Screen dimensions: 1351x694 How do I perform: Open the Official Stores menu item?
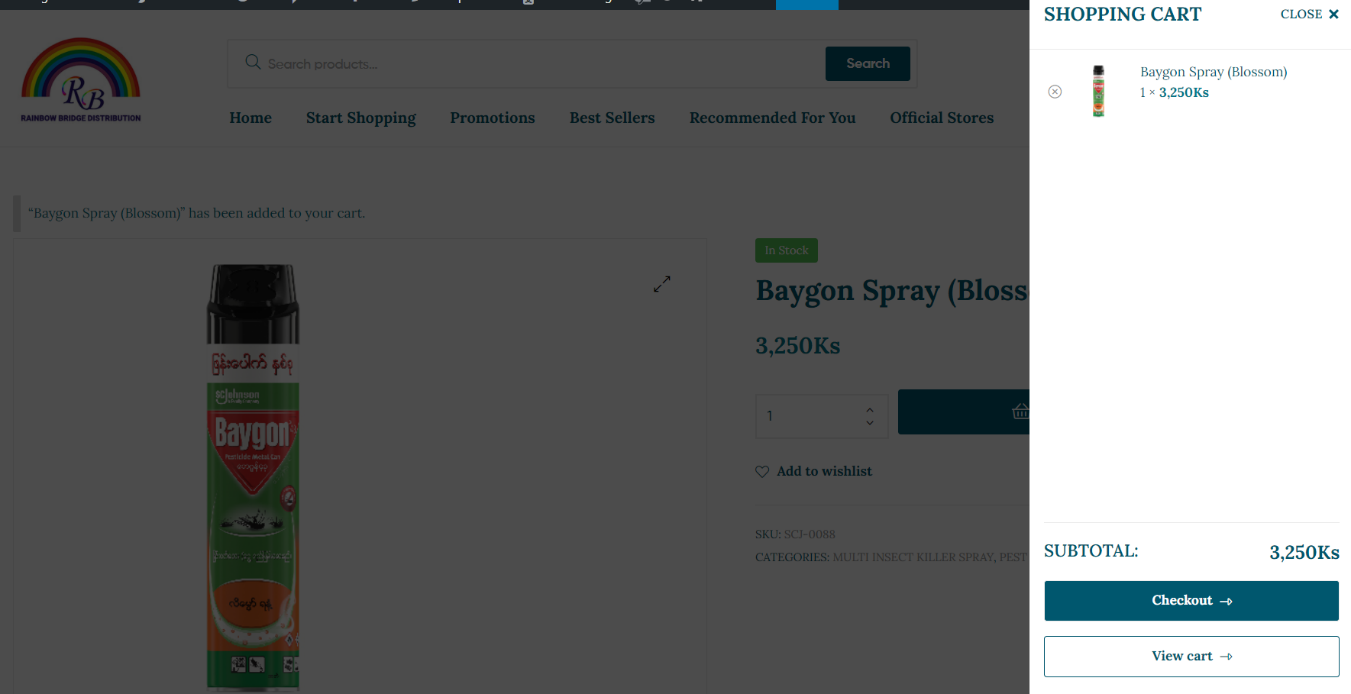pos(942,118)
